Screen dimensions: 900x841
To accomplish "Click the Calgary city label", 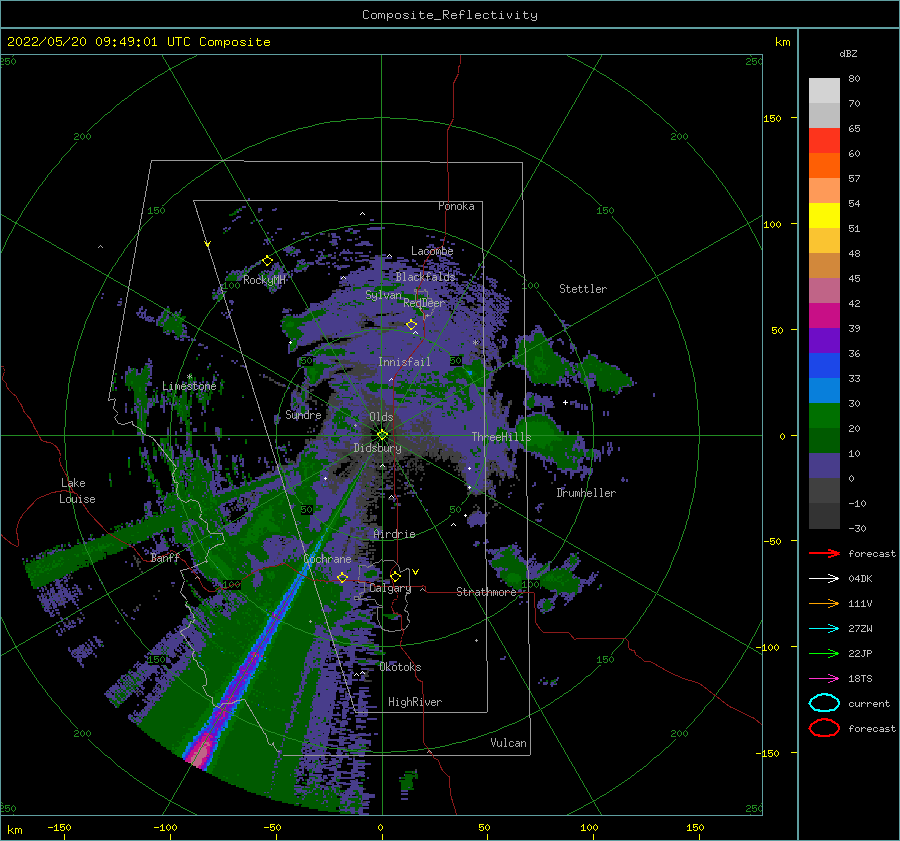I will click(390, 588).
